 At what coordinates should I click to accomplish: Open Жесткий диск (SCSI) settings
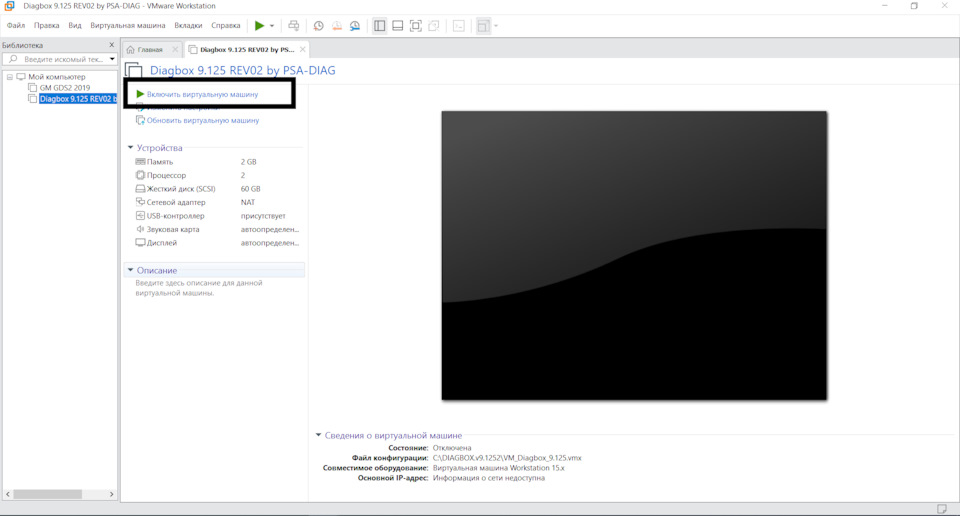181,189
